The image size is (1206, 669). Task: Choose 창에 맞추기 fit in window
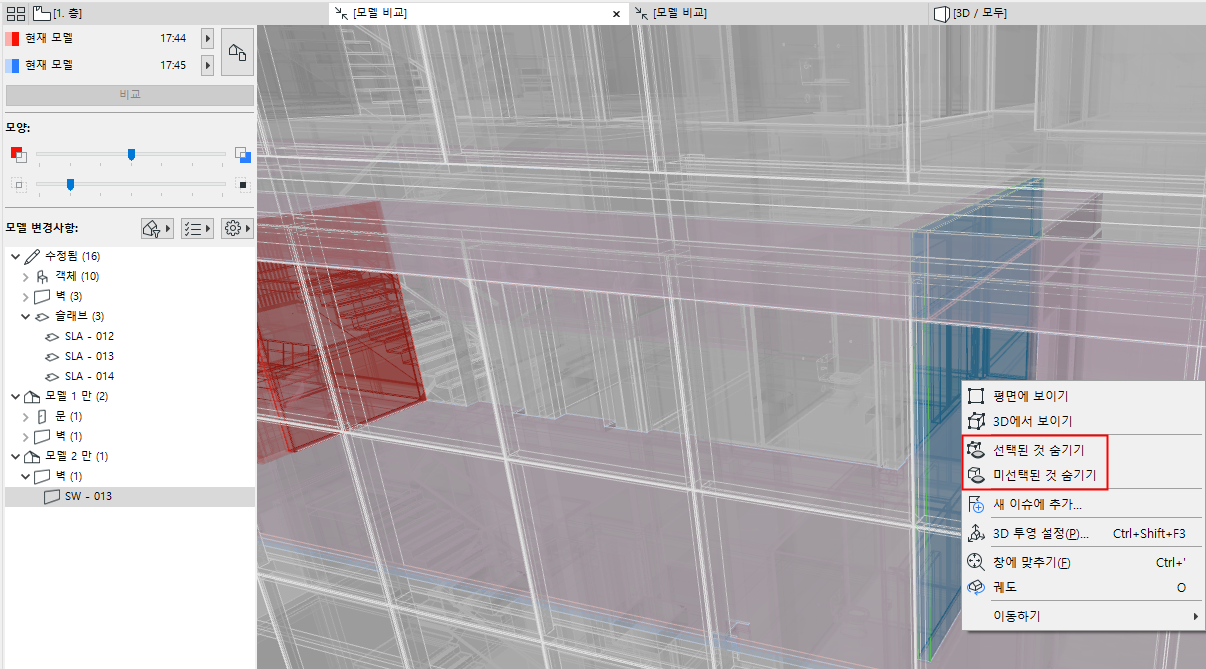point(1083,563)
